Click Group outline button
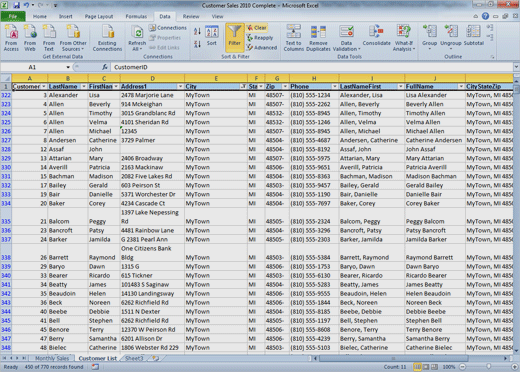Image resolution: width=520 pixels, height=372 pixels. pyautogui.click(x=430, y=37)
